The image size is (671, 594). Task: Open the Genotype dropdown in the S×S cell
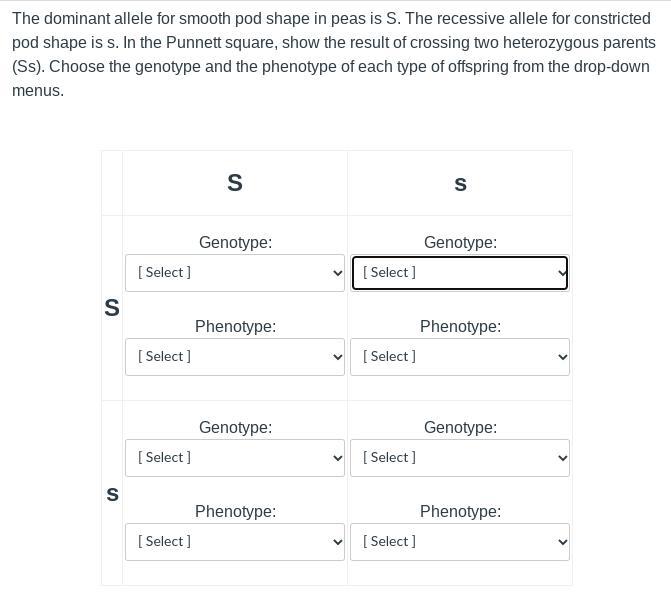tap(235, 273)
